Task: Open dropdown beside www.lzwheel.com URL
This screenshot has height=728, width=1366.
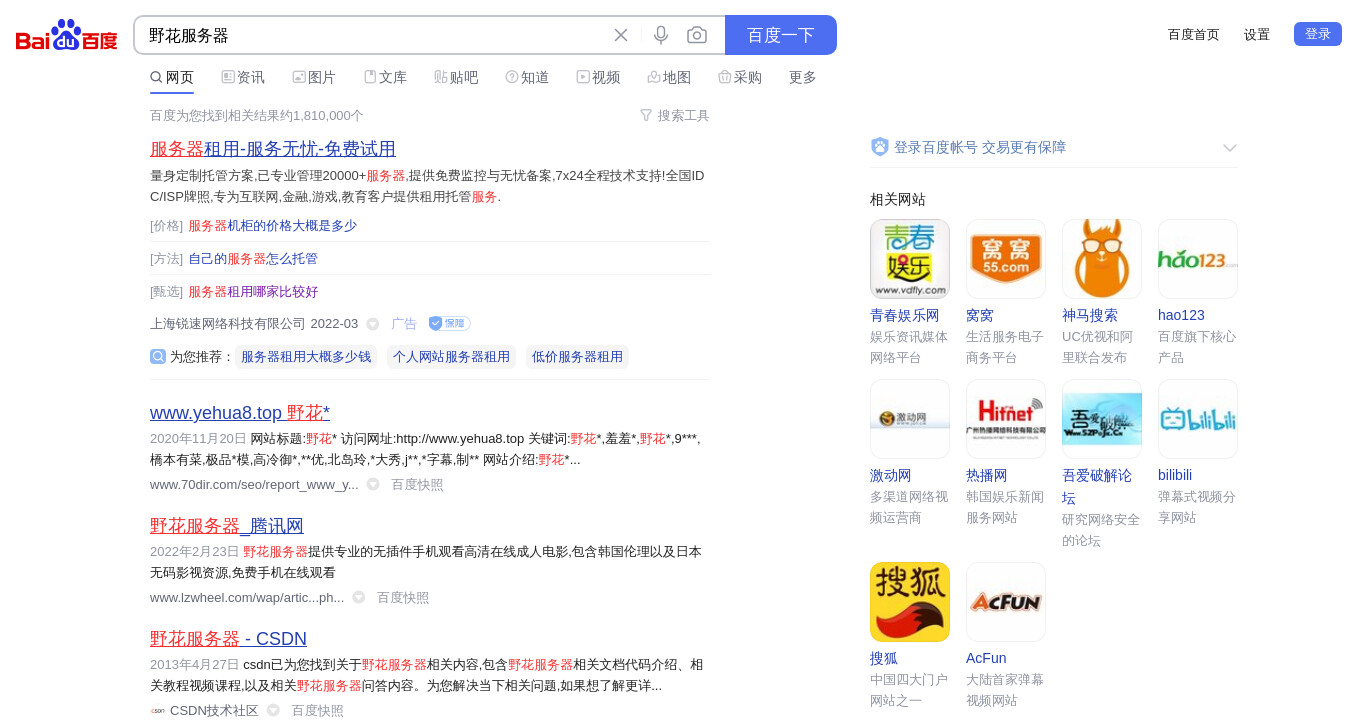Action: 359,597
